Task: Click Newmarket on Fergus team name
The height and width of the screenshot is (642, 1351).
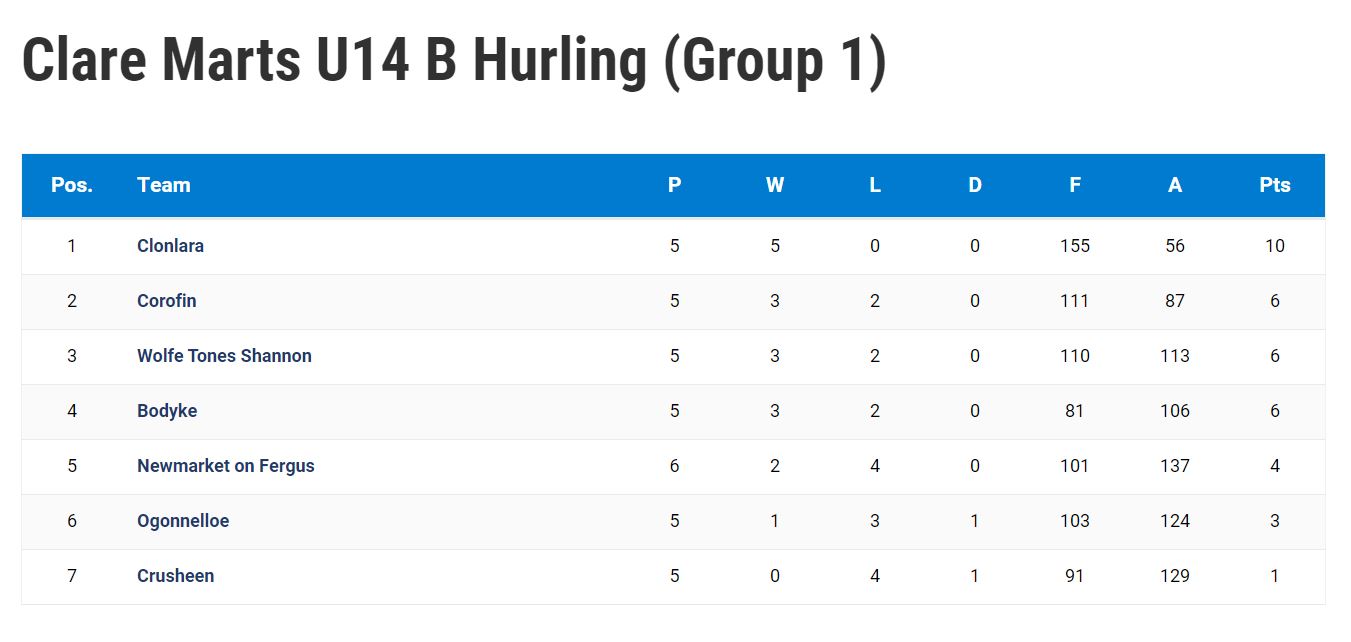Action: click(x=226, y=466)
